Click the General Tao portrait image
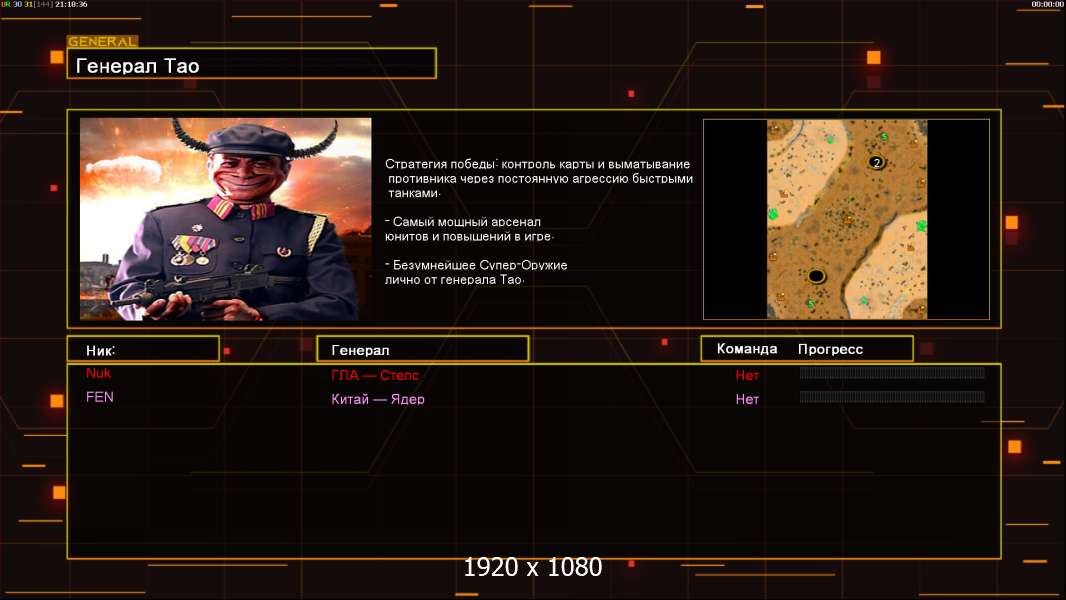1066x600 pixels. pyautogui.click(x=226, y=219)
